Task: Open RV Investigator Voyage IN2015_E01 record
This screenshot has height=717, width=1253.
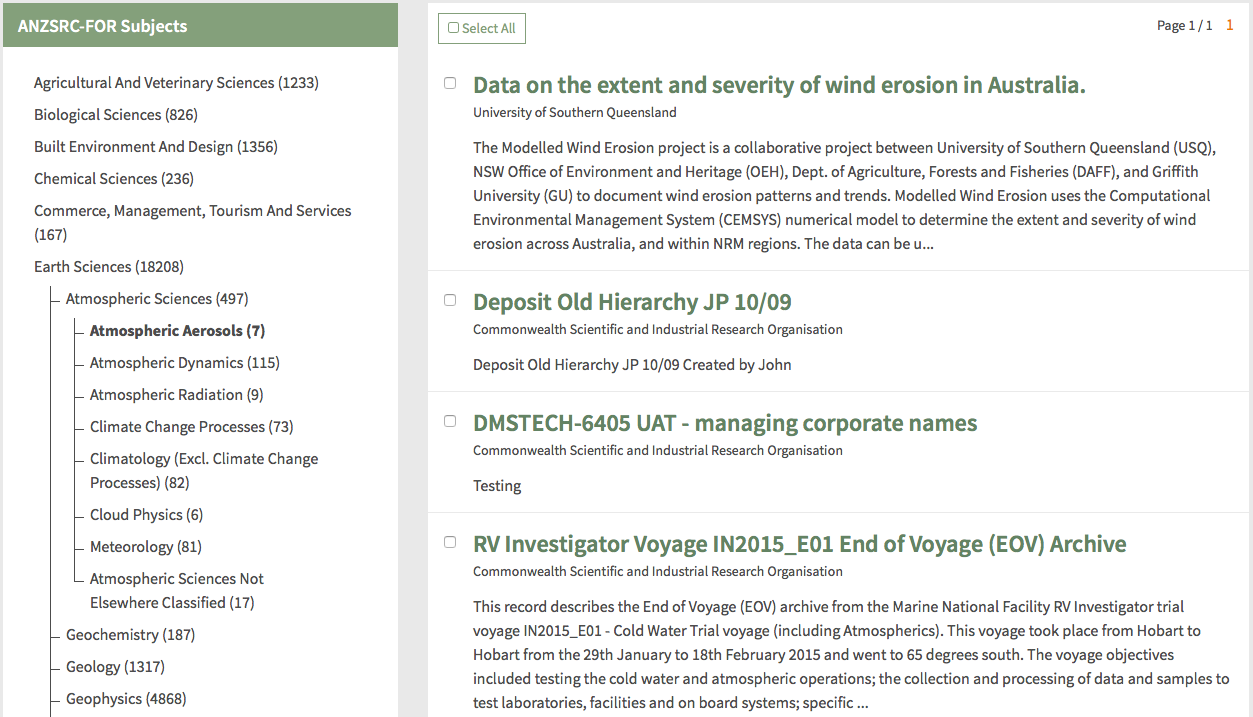Action: (798, 544)
